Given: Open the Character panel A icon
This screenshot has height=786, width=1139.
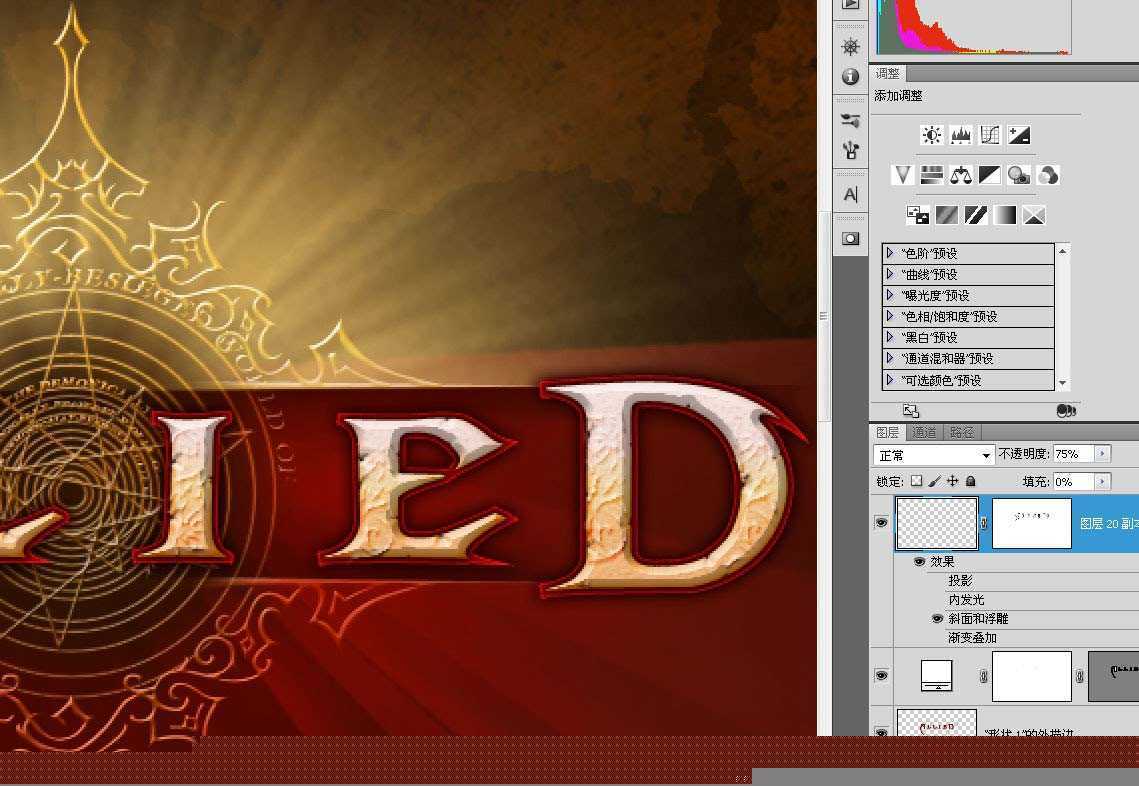Looking at the screenshot, I should (x=851, y=195).
